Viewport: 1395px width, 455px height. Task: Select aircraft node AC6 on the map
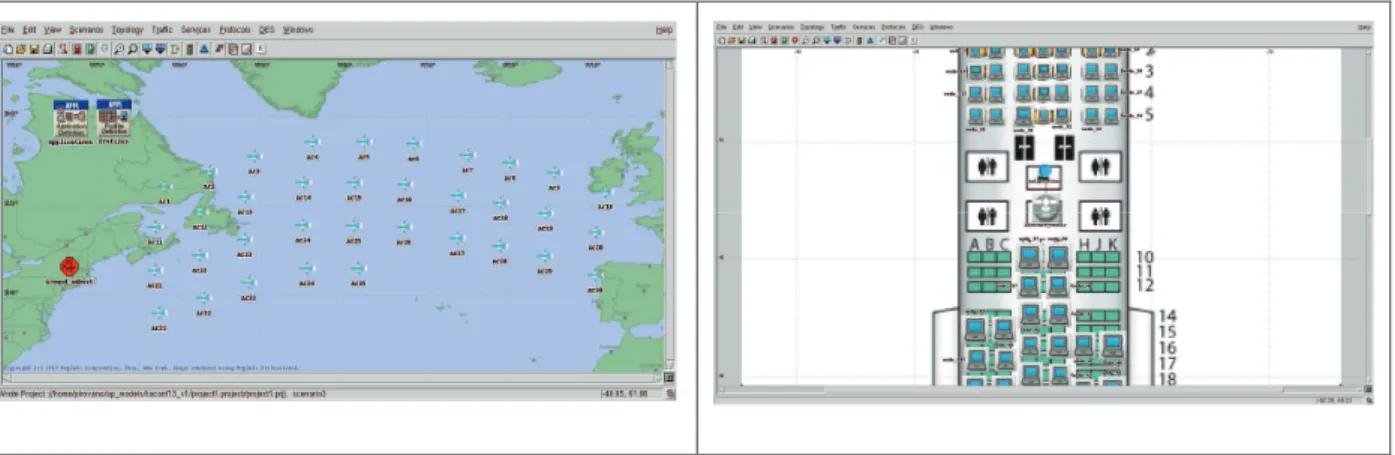pyautogui.click(x=414, y=145)
